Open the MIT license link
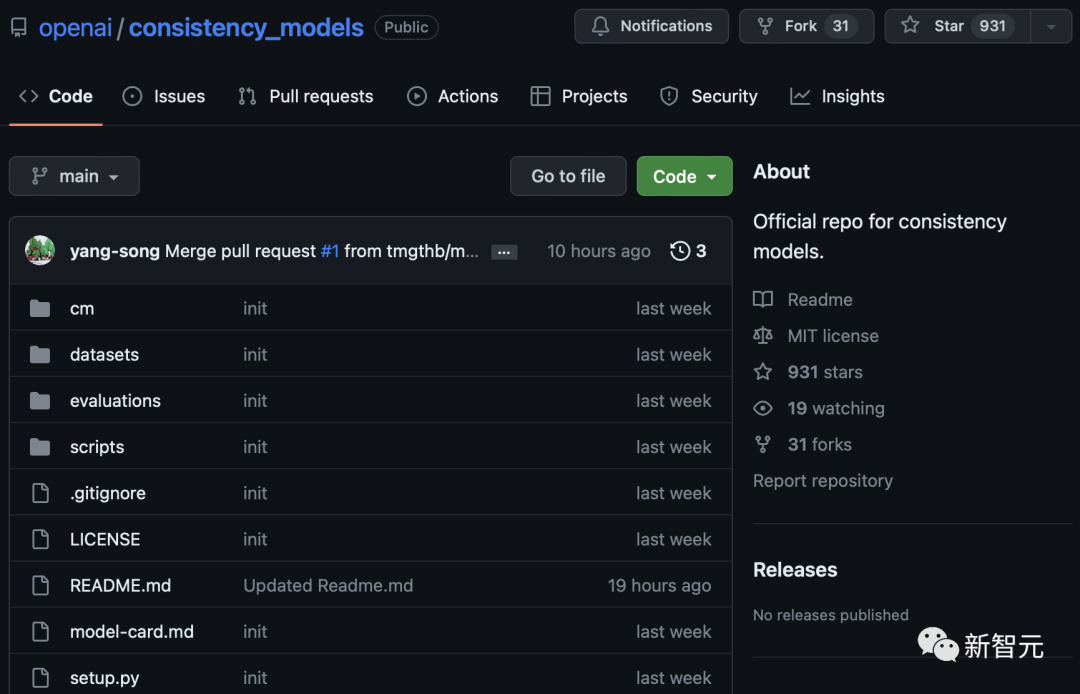This screenshot has height=694, width=1080. pos(832,336)
